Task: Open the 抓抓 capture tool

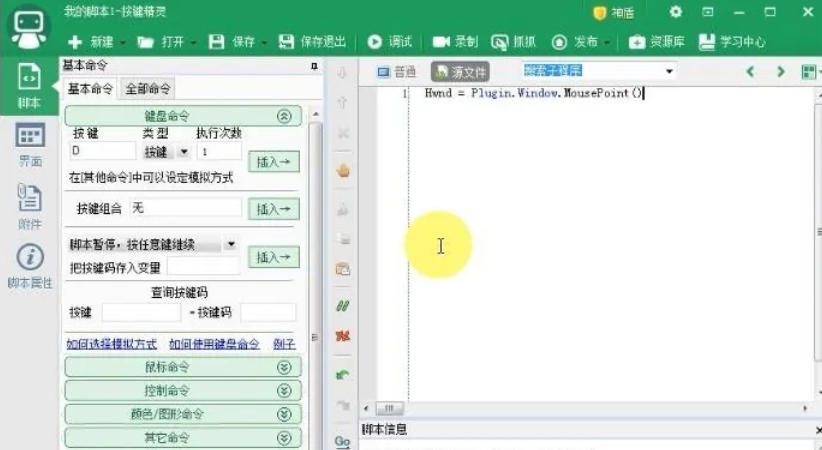Action: pyautogui.click(x=513, y=42)
